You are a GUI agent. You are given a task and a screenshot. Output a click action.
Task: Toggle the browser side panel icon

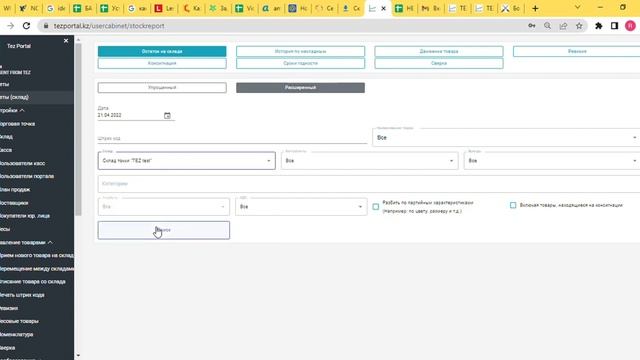click(x=614, y=26)
